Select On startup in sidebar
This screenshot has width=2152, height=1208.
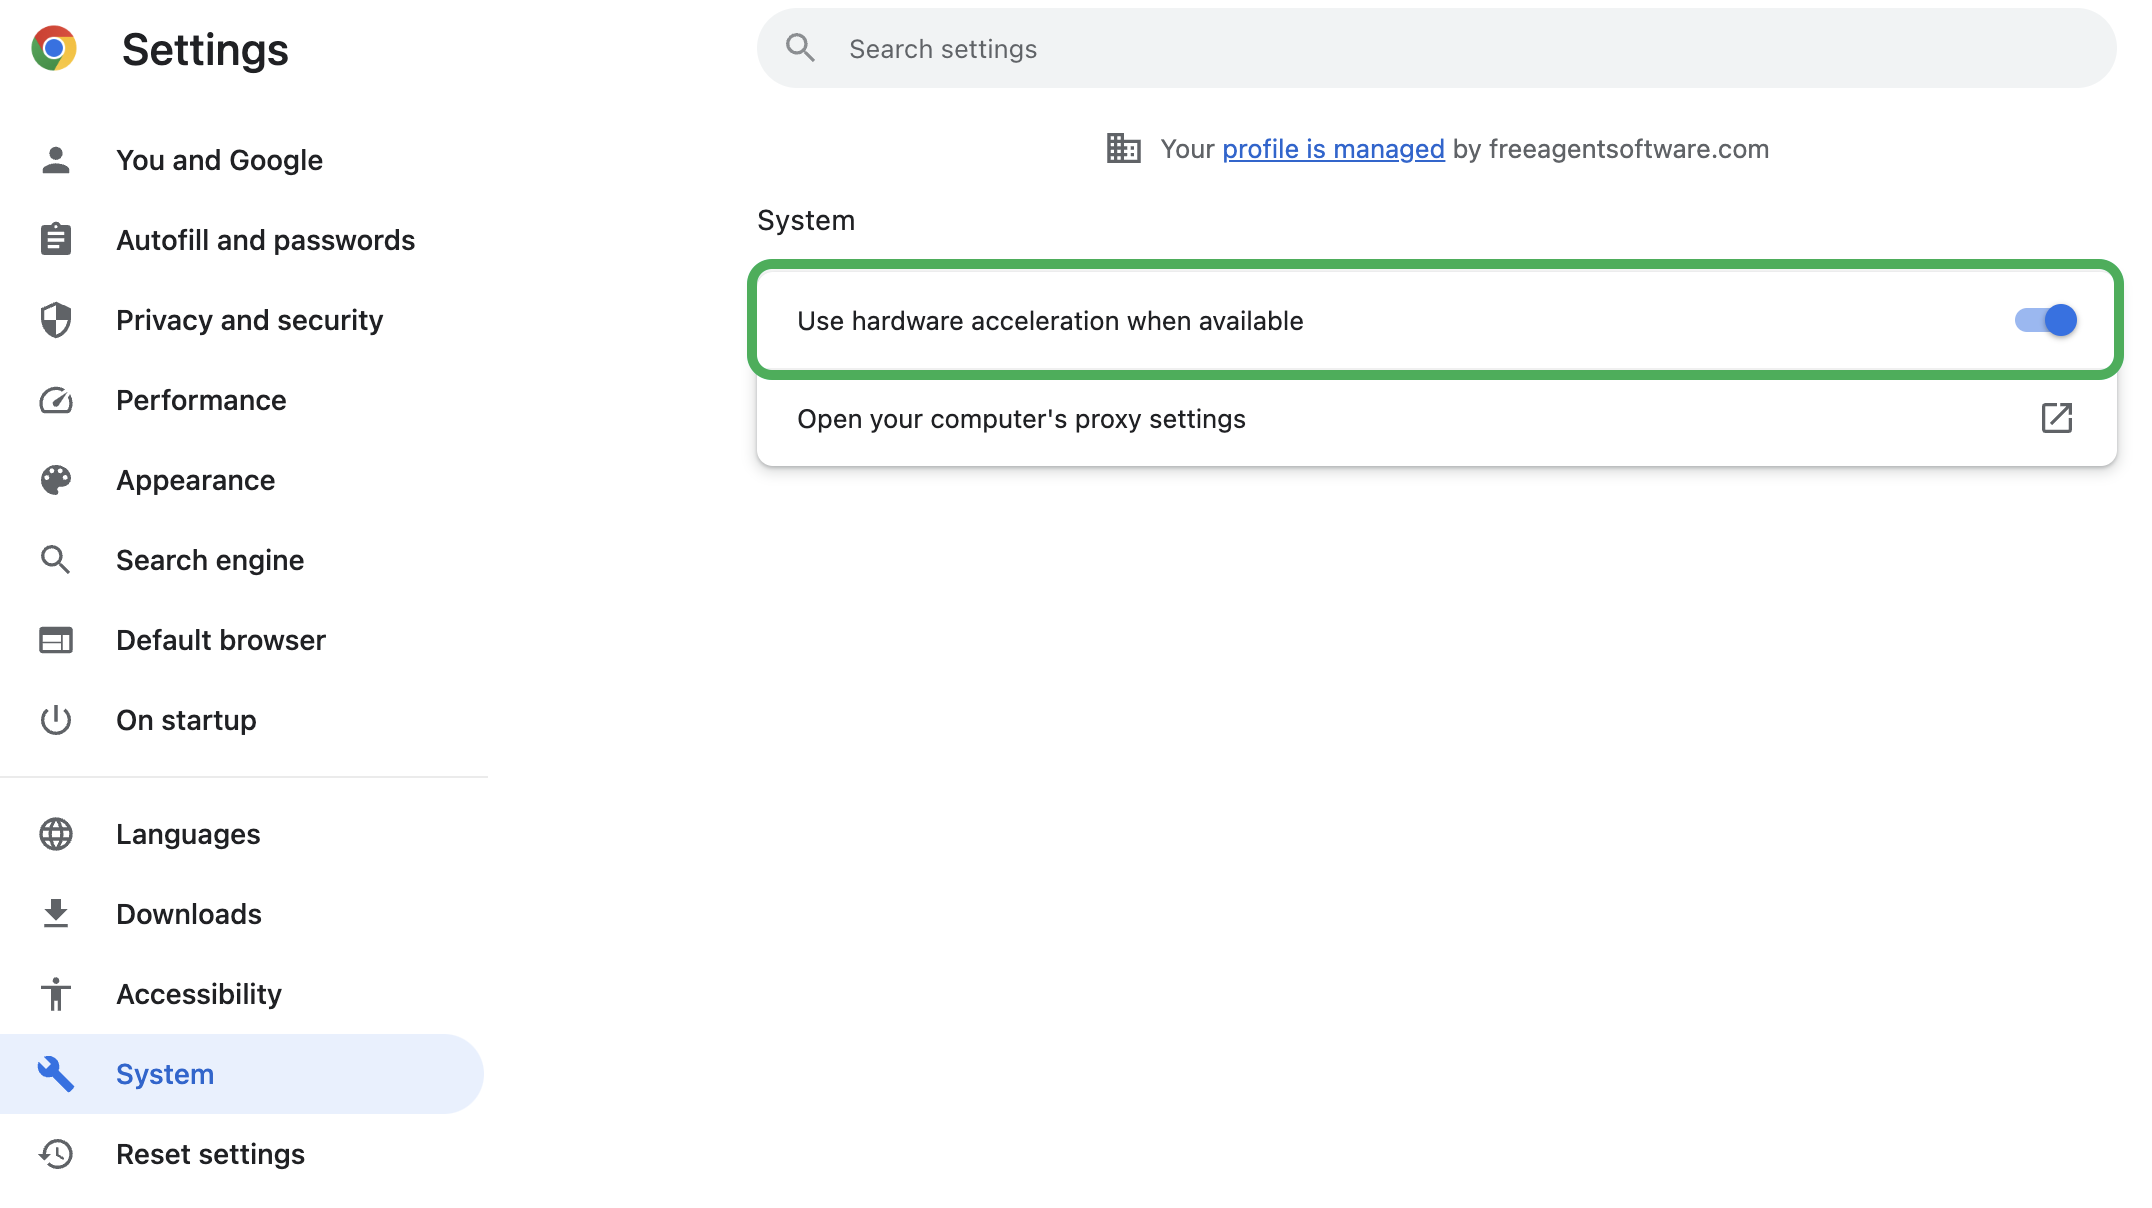point(242,720)
